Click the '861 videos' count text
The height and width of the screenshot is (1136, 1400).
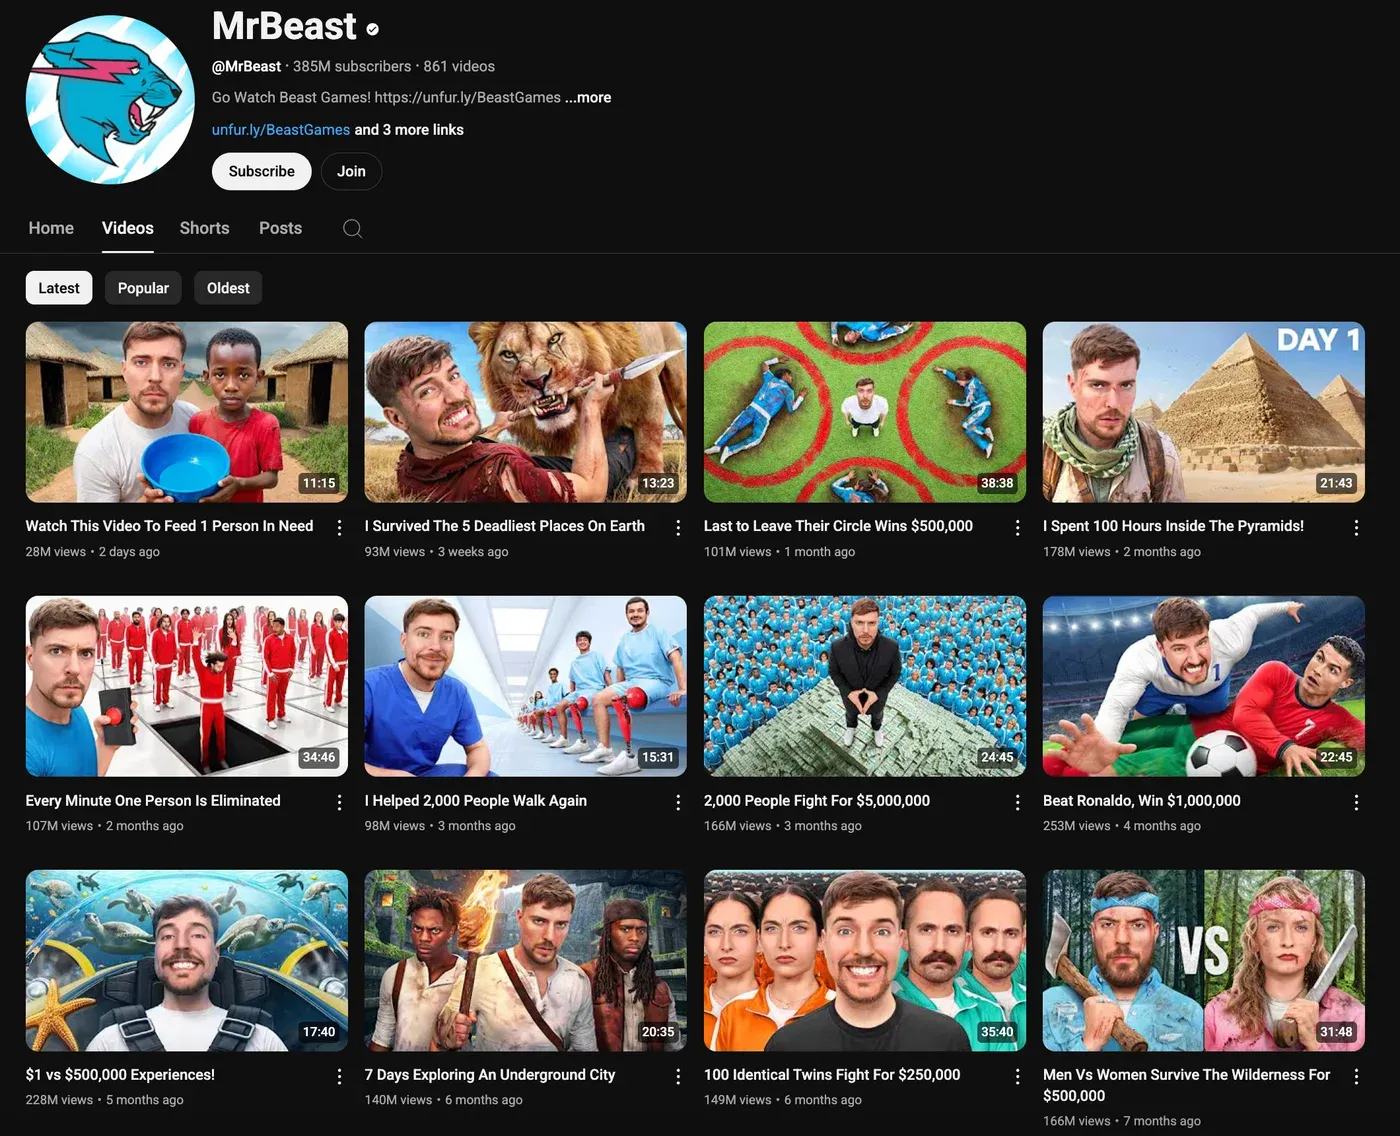point(459,66)
